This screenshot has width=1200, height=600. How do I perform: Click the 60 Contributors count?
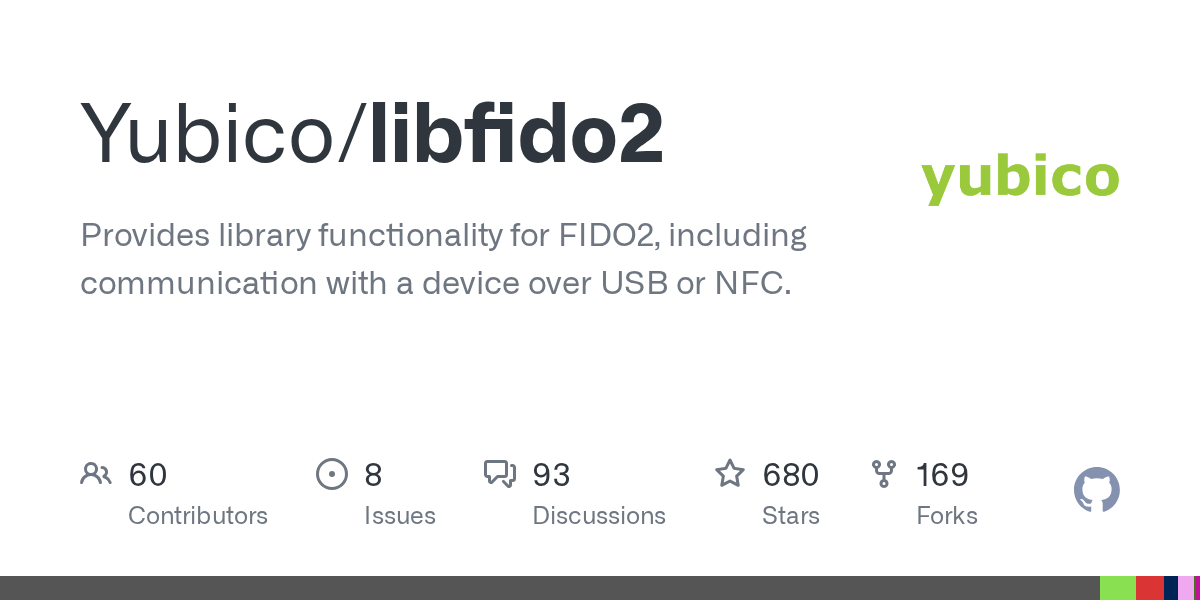click(x=148, y=474)
